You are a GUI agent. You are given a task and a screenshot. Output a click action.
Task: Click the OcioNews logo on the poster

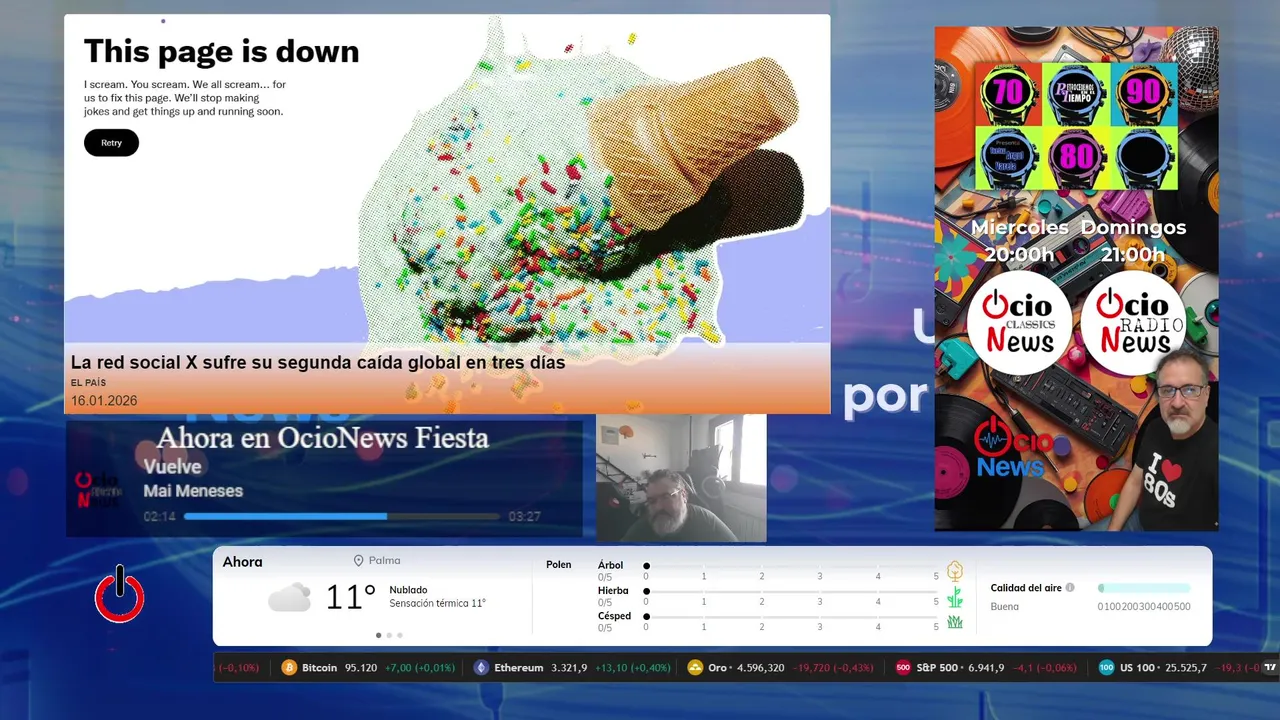tap(1012, 447)
